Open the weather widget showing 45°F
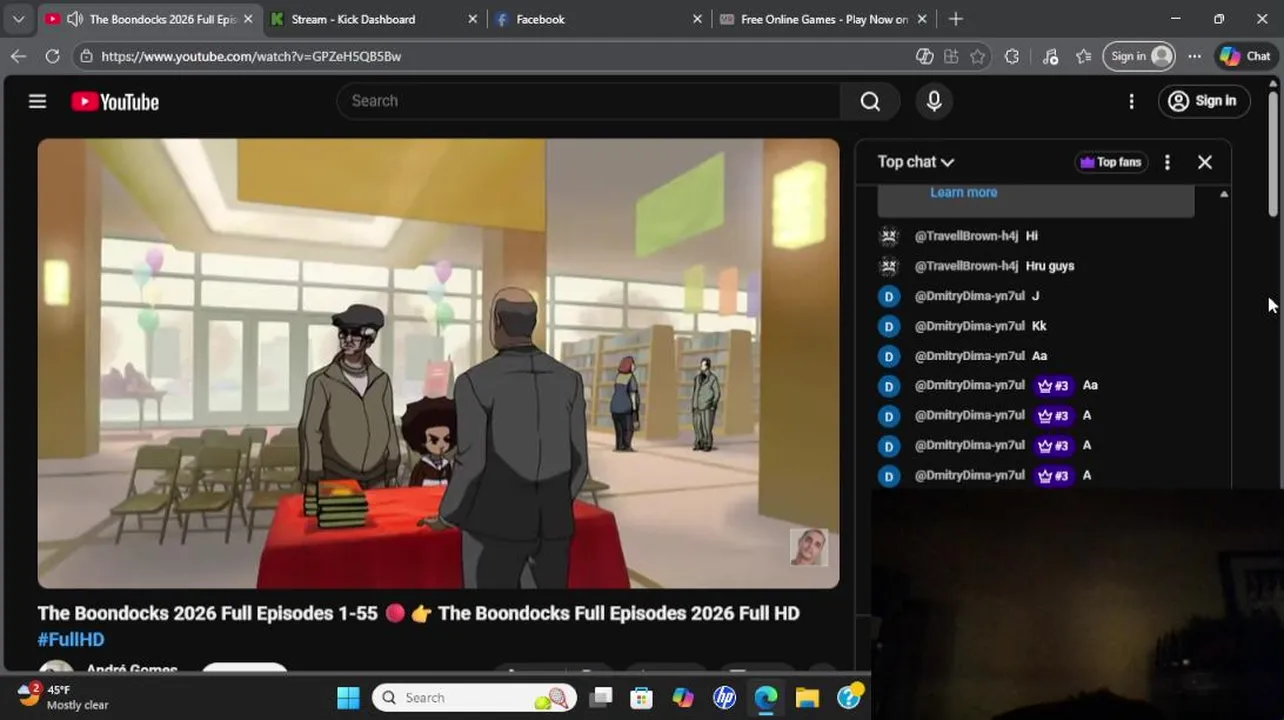 click(64, 697)
